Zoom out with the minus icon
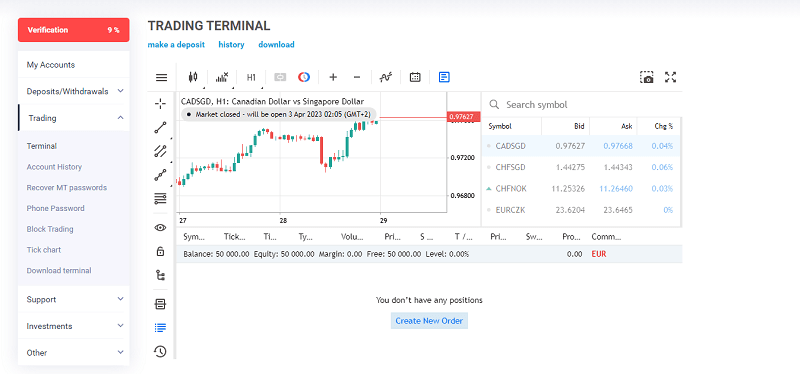 pos(357,78)
